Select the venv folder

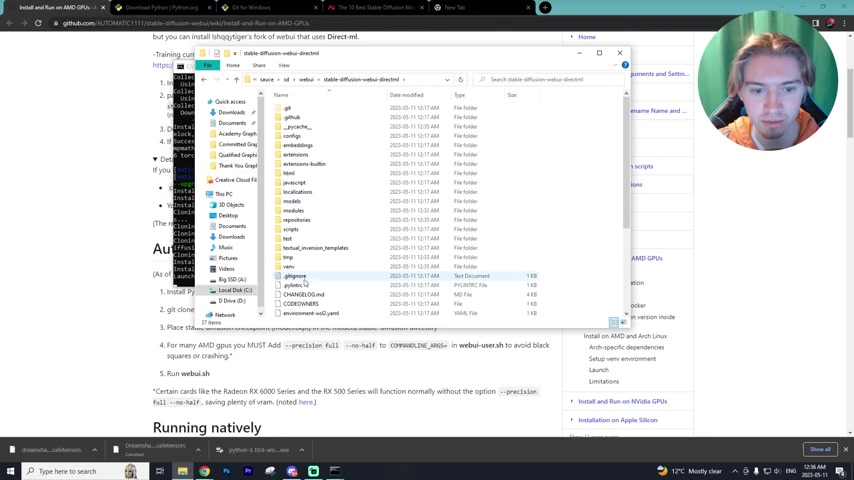(x=288, y=266)
